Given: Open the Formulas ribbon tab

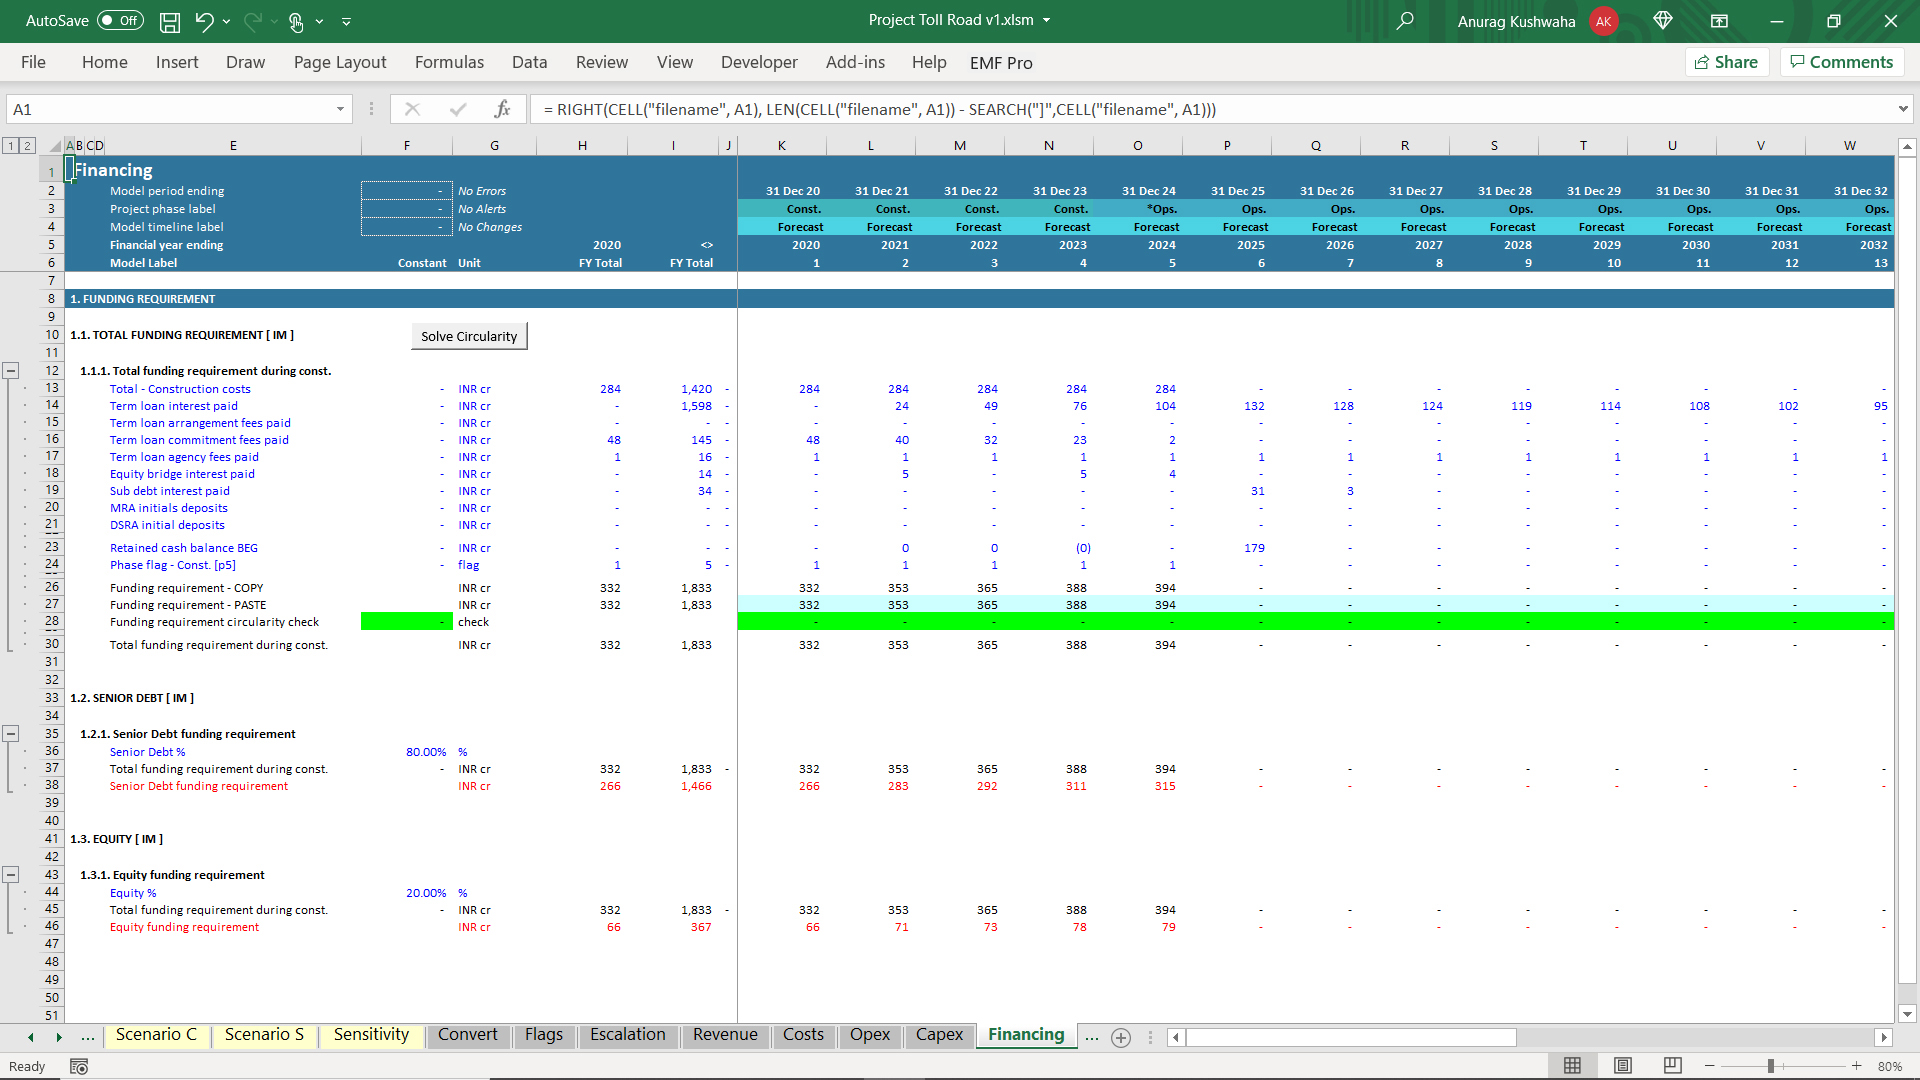Looking at the screenshot, I should pos(449,62).
